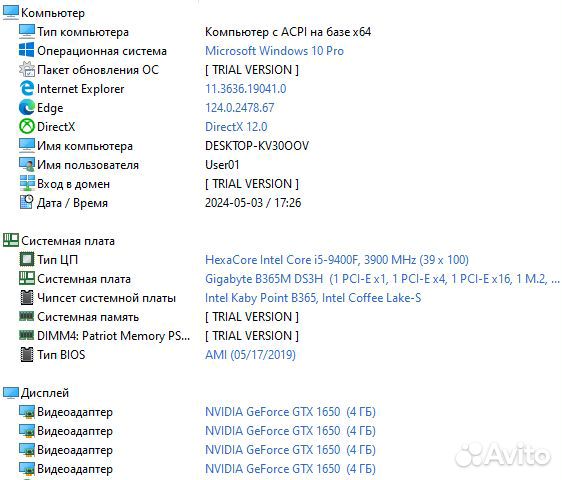This screenshot has height=480, width=562.
Task: Click the third Видеоадаптер row icon
Action: pyautogui.click(x=27, y=450)
